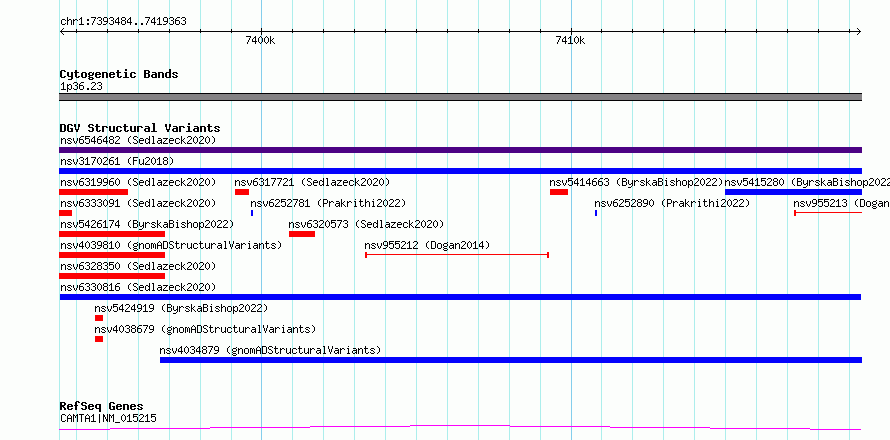The width and height of the screenshot is (890, 440).
Task: Click the thin red line under nsv955212
Action: click(x=457, y=255)
